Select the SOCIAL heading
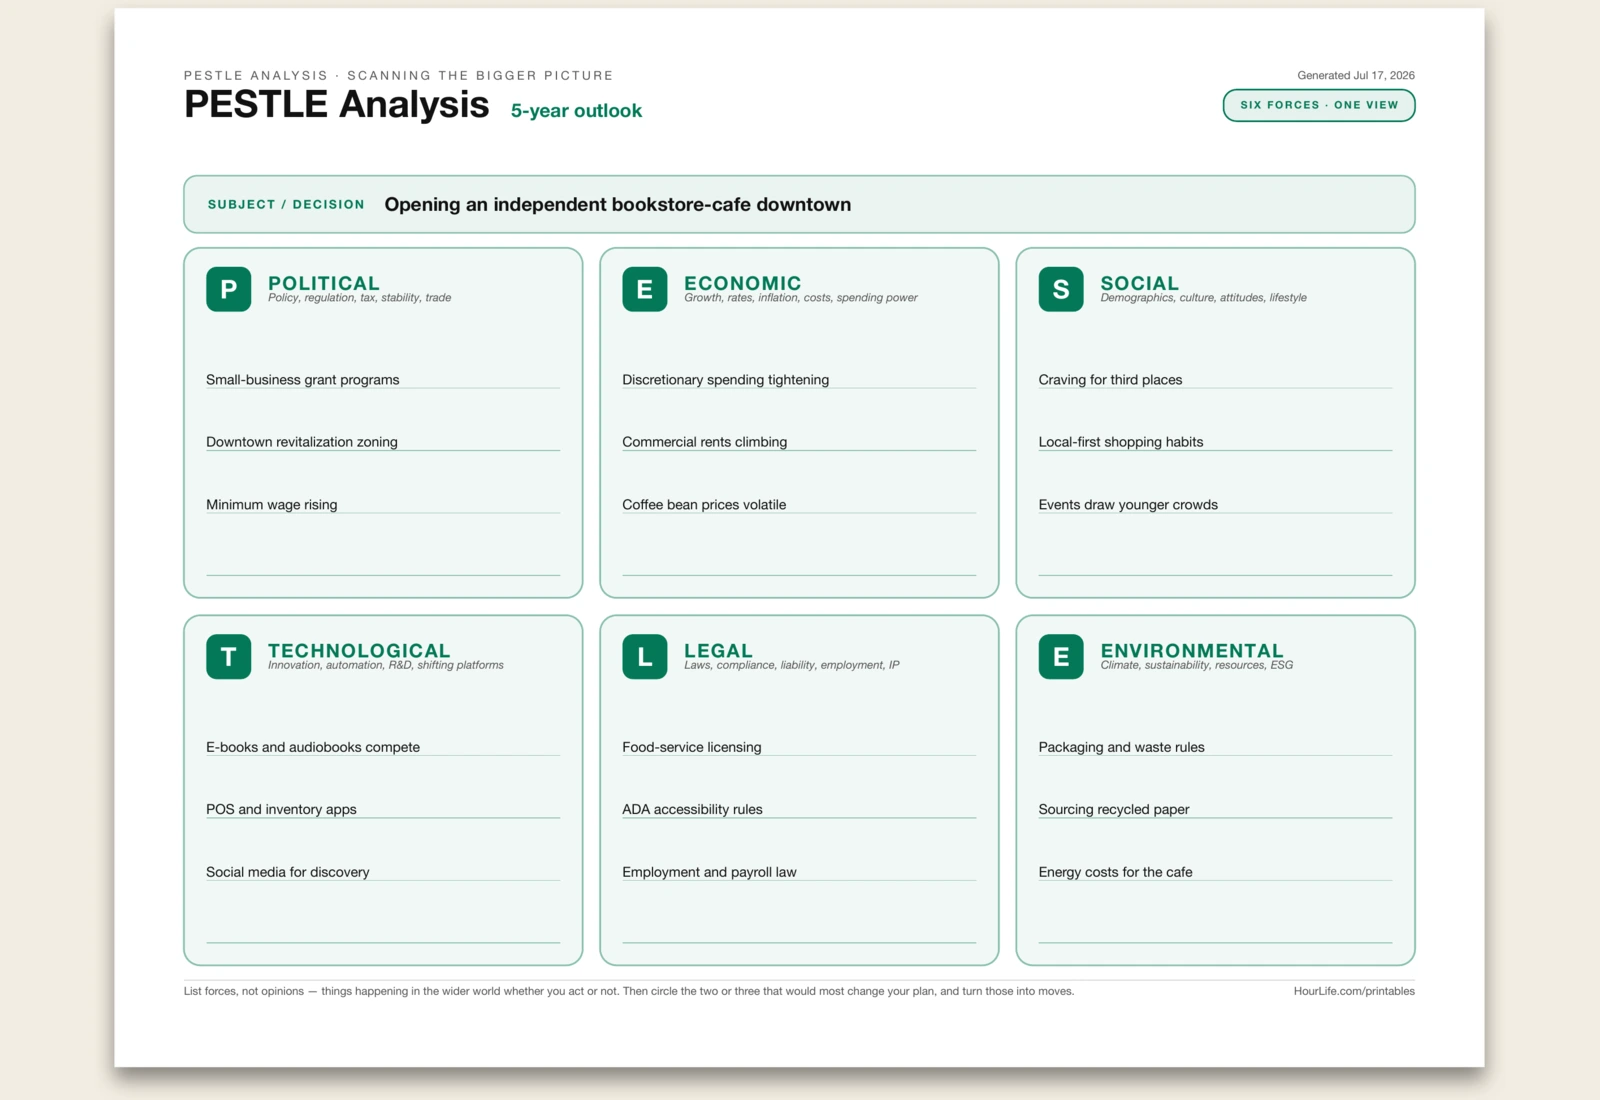Screen dimensions: 1600x1100 coord(1139,283)
